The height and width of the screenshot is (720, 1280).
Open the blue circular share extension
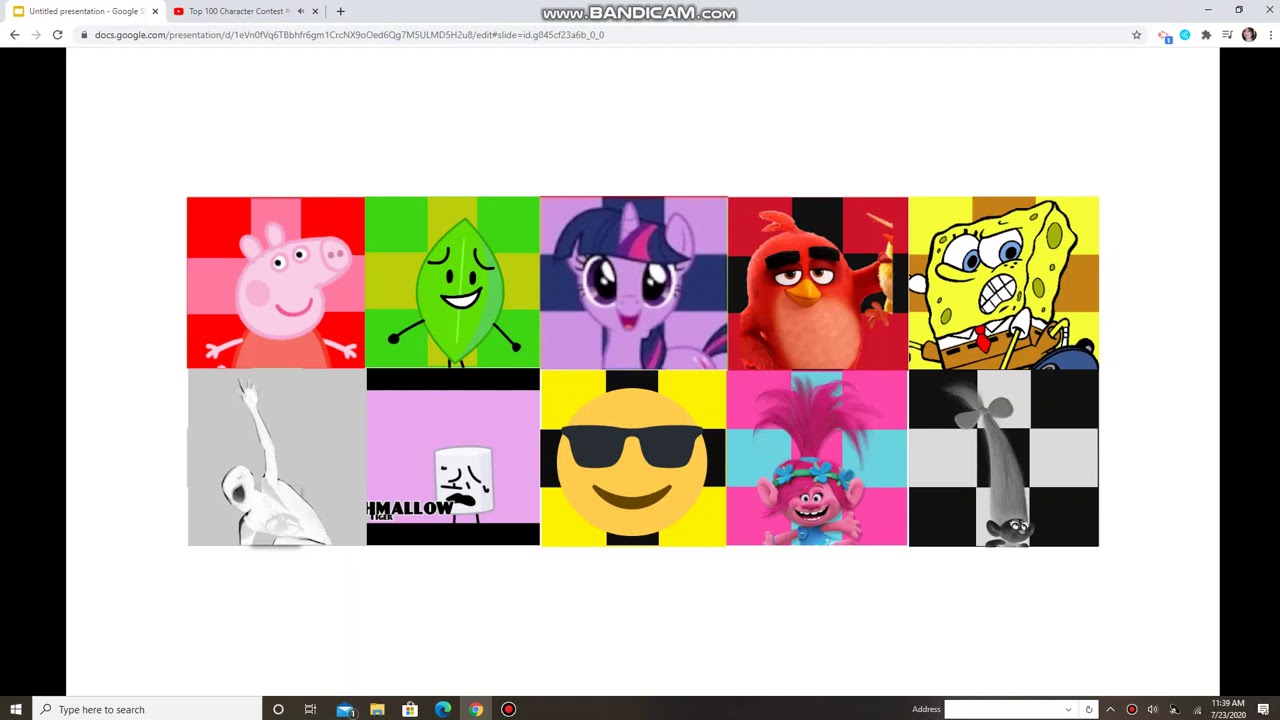1185,35
